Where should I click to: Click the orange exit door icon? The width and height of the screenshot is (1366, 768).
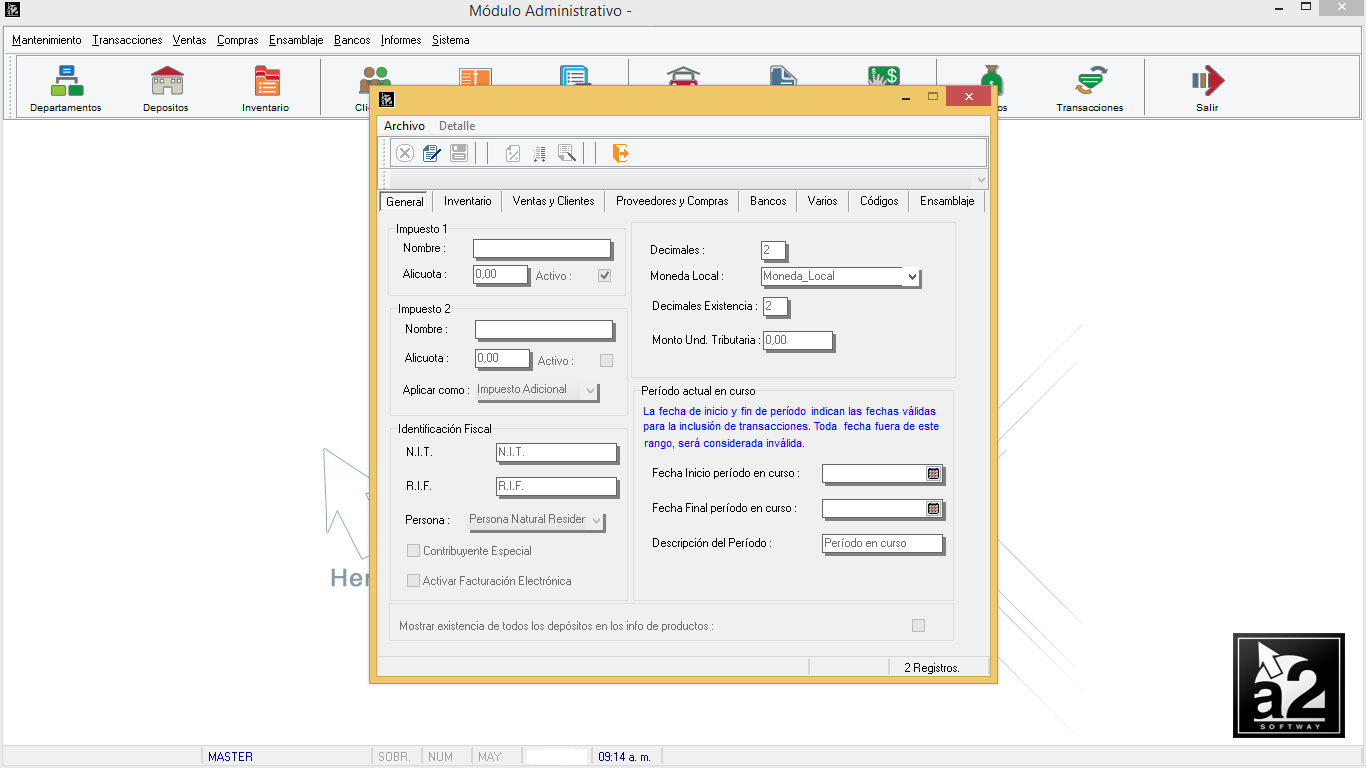(x=620, y=153)
